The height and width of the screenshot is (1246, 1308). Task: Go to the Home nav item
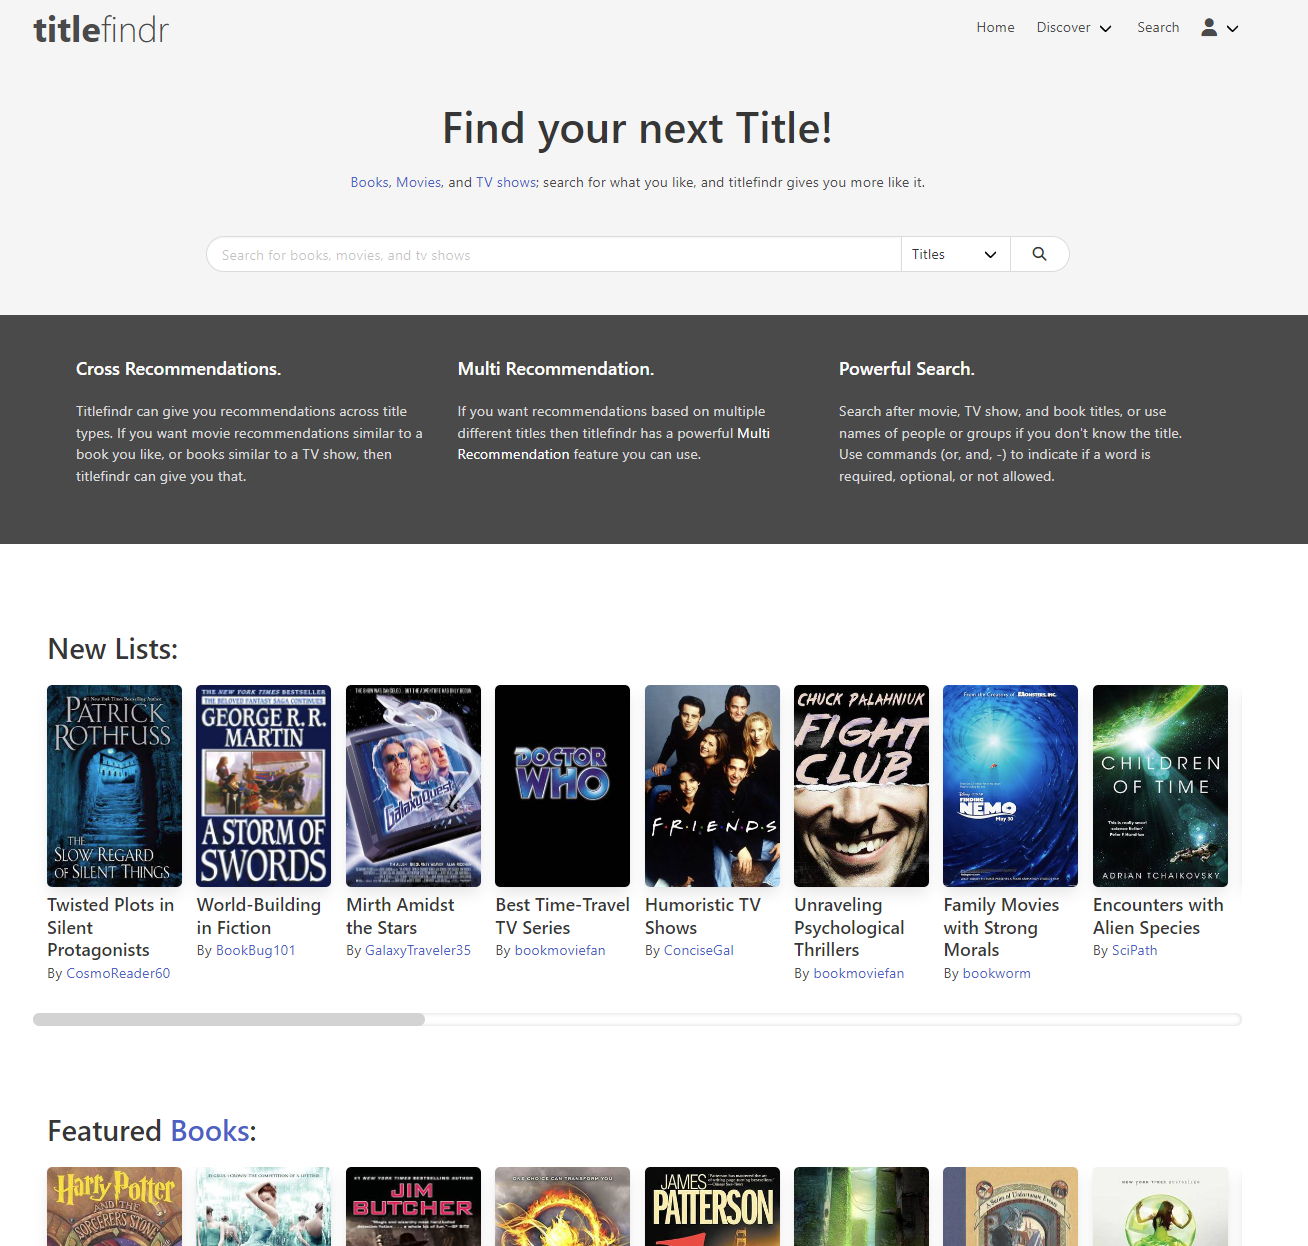coord(995,28)
